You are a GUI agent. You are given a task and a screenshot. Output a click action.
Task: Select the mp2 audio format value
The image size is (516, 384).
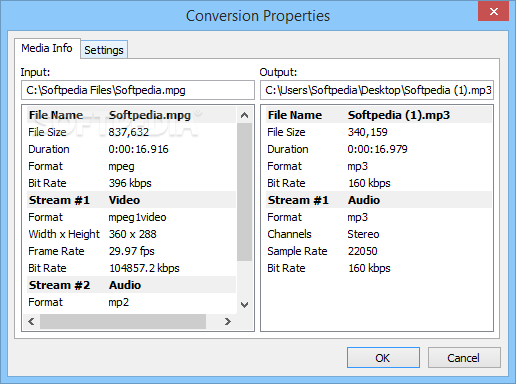pyautogui.click(x=119, y=302)
